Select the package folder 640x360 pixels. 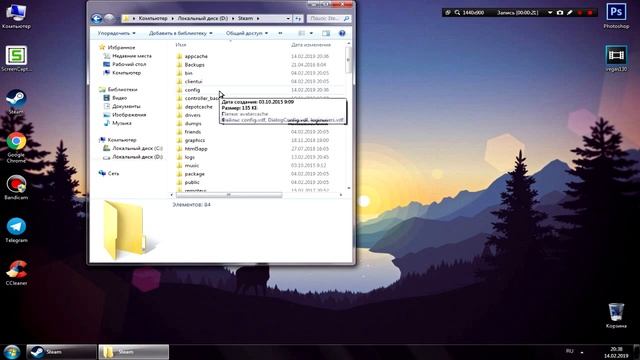click(194, 174)
